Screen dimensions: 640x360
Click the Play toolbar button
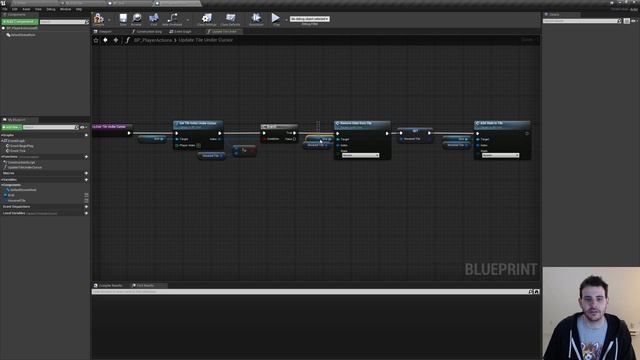pos(276,19)
